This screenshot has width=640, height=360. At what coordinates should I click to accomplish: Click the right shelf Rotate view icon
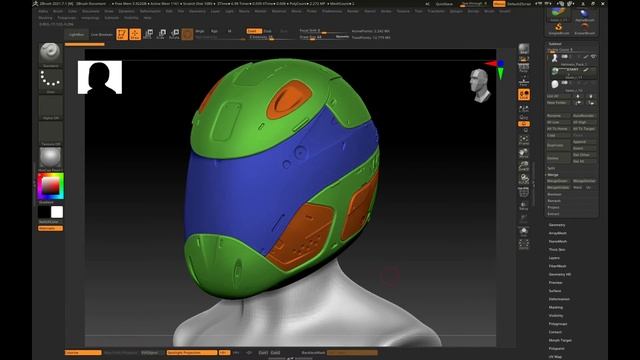coord(524,179)
